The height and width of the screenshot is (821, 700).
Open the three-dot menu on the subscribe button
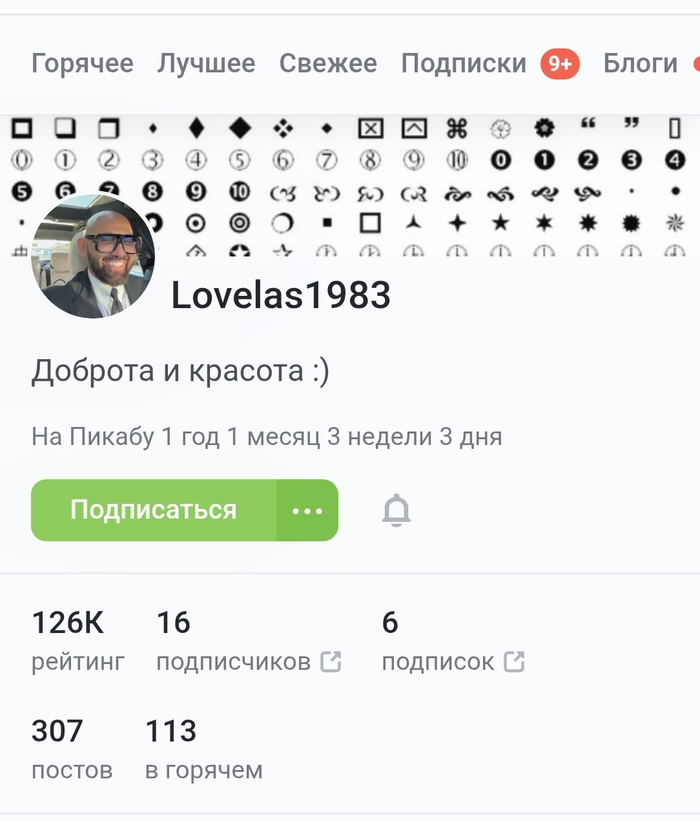click(307, 510)
